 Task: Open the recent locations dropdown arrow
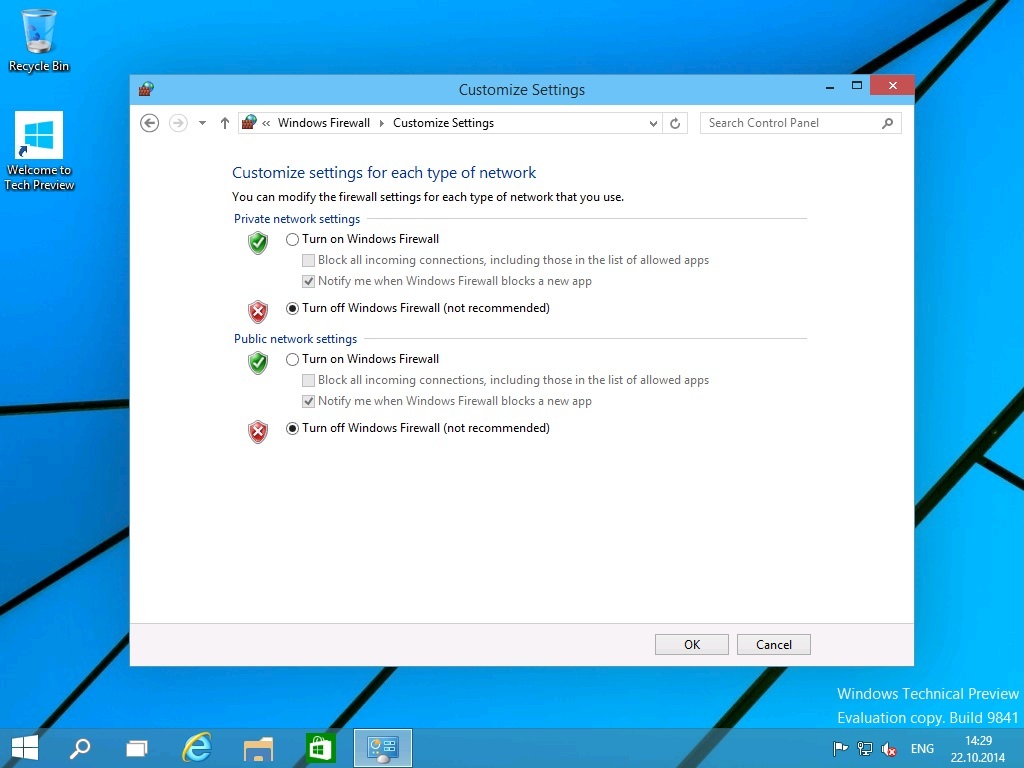[x=202, y=123]
